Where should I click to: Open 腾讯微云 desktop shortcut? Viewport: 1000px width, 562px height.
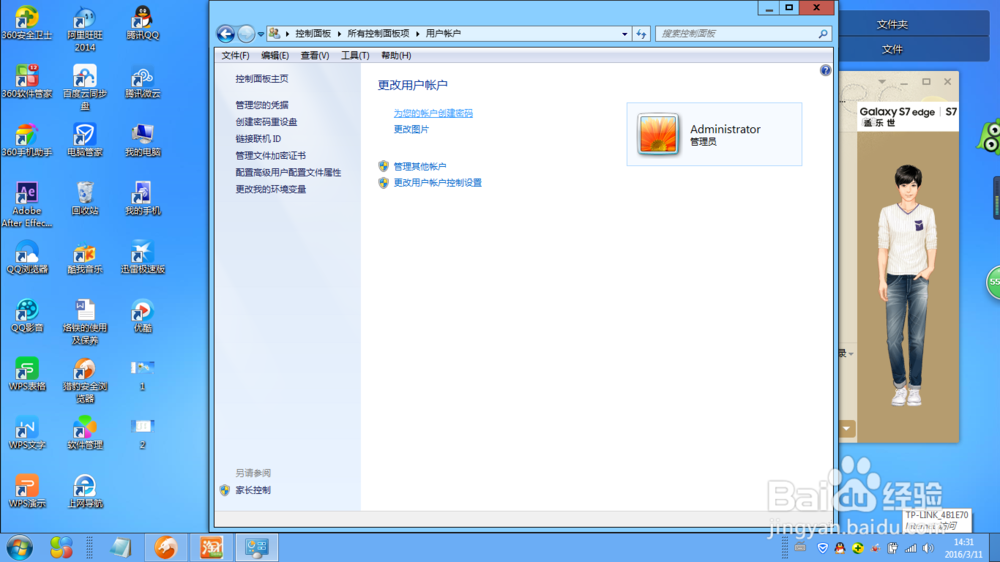point(143,82)
